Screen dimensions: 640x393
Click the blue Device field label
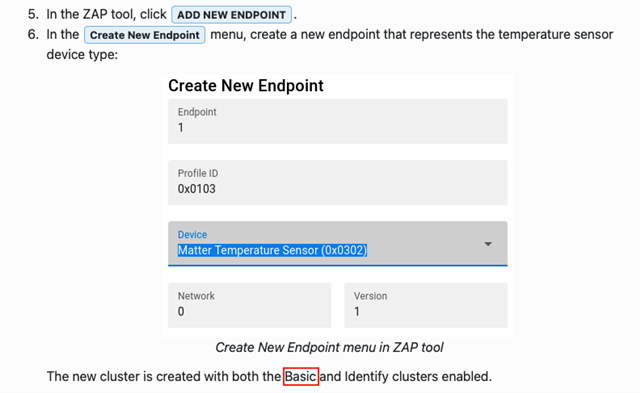point(192,235)
